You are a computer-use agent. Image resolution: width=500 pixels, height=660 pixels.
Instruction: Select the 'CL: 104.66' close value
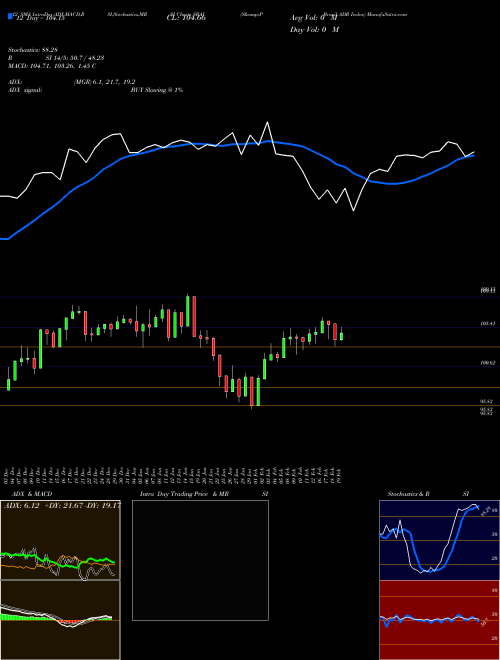click(x=186, y=18)
